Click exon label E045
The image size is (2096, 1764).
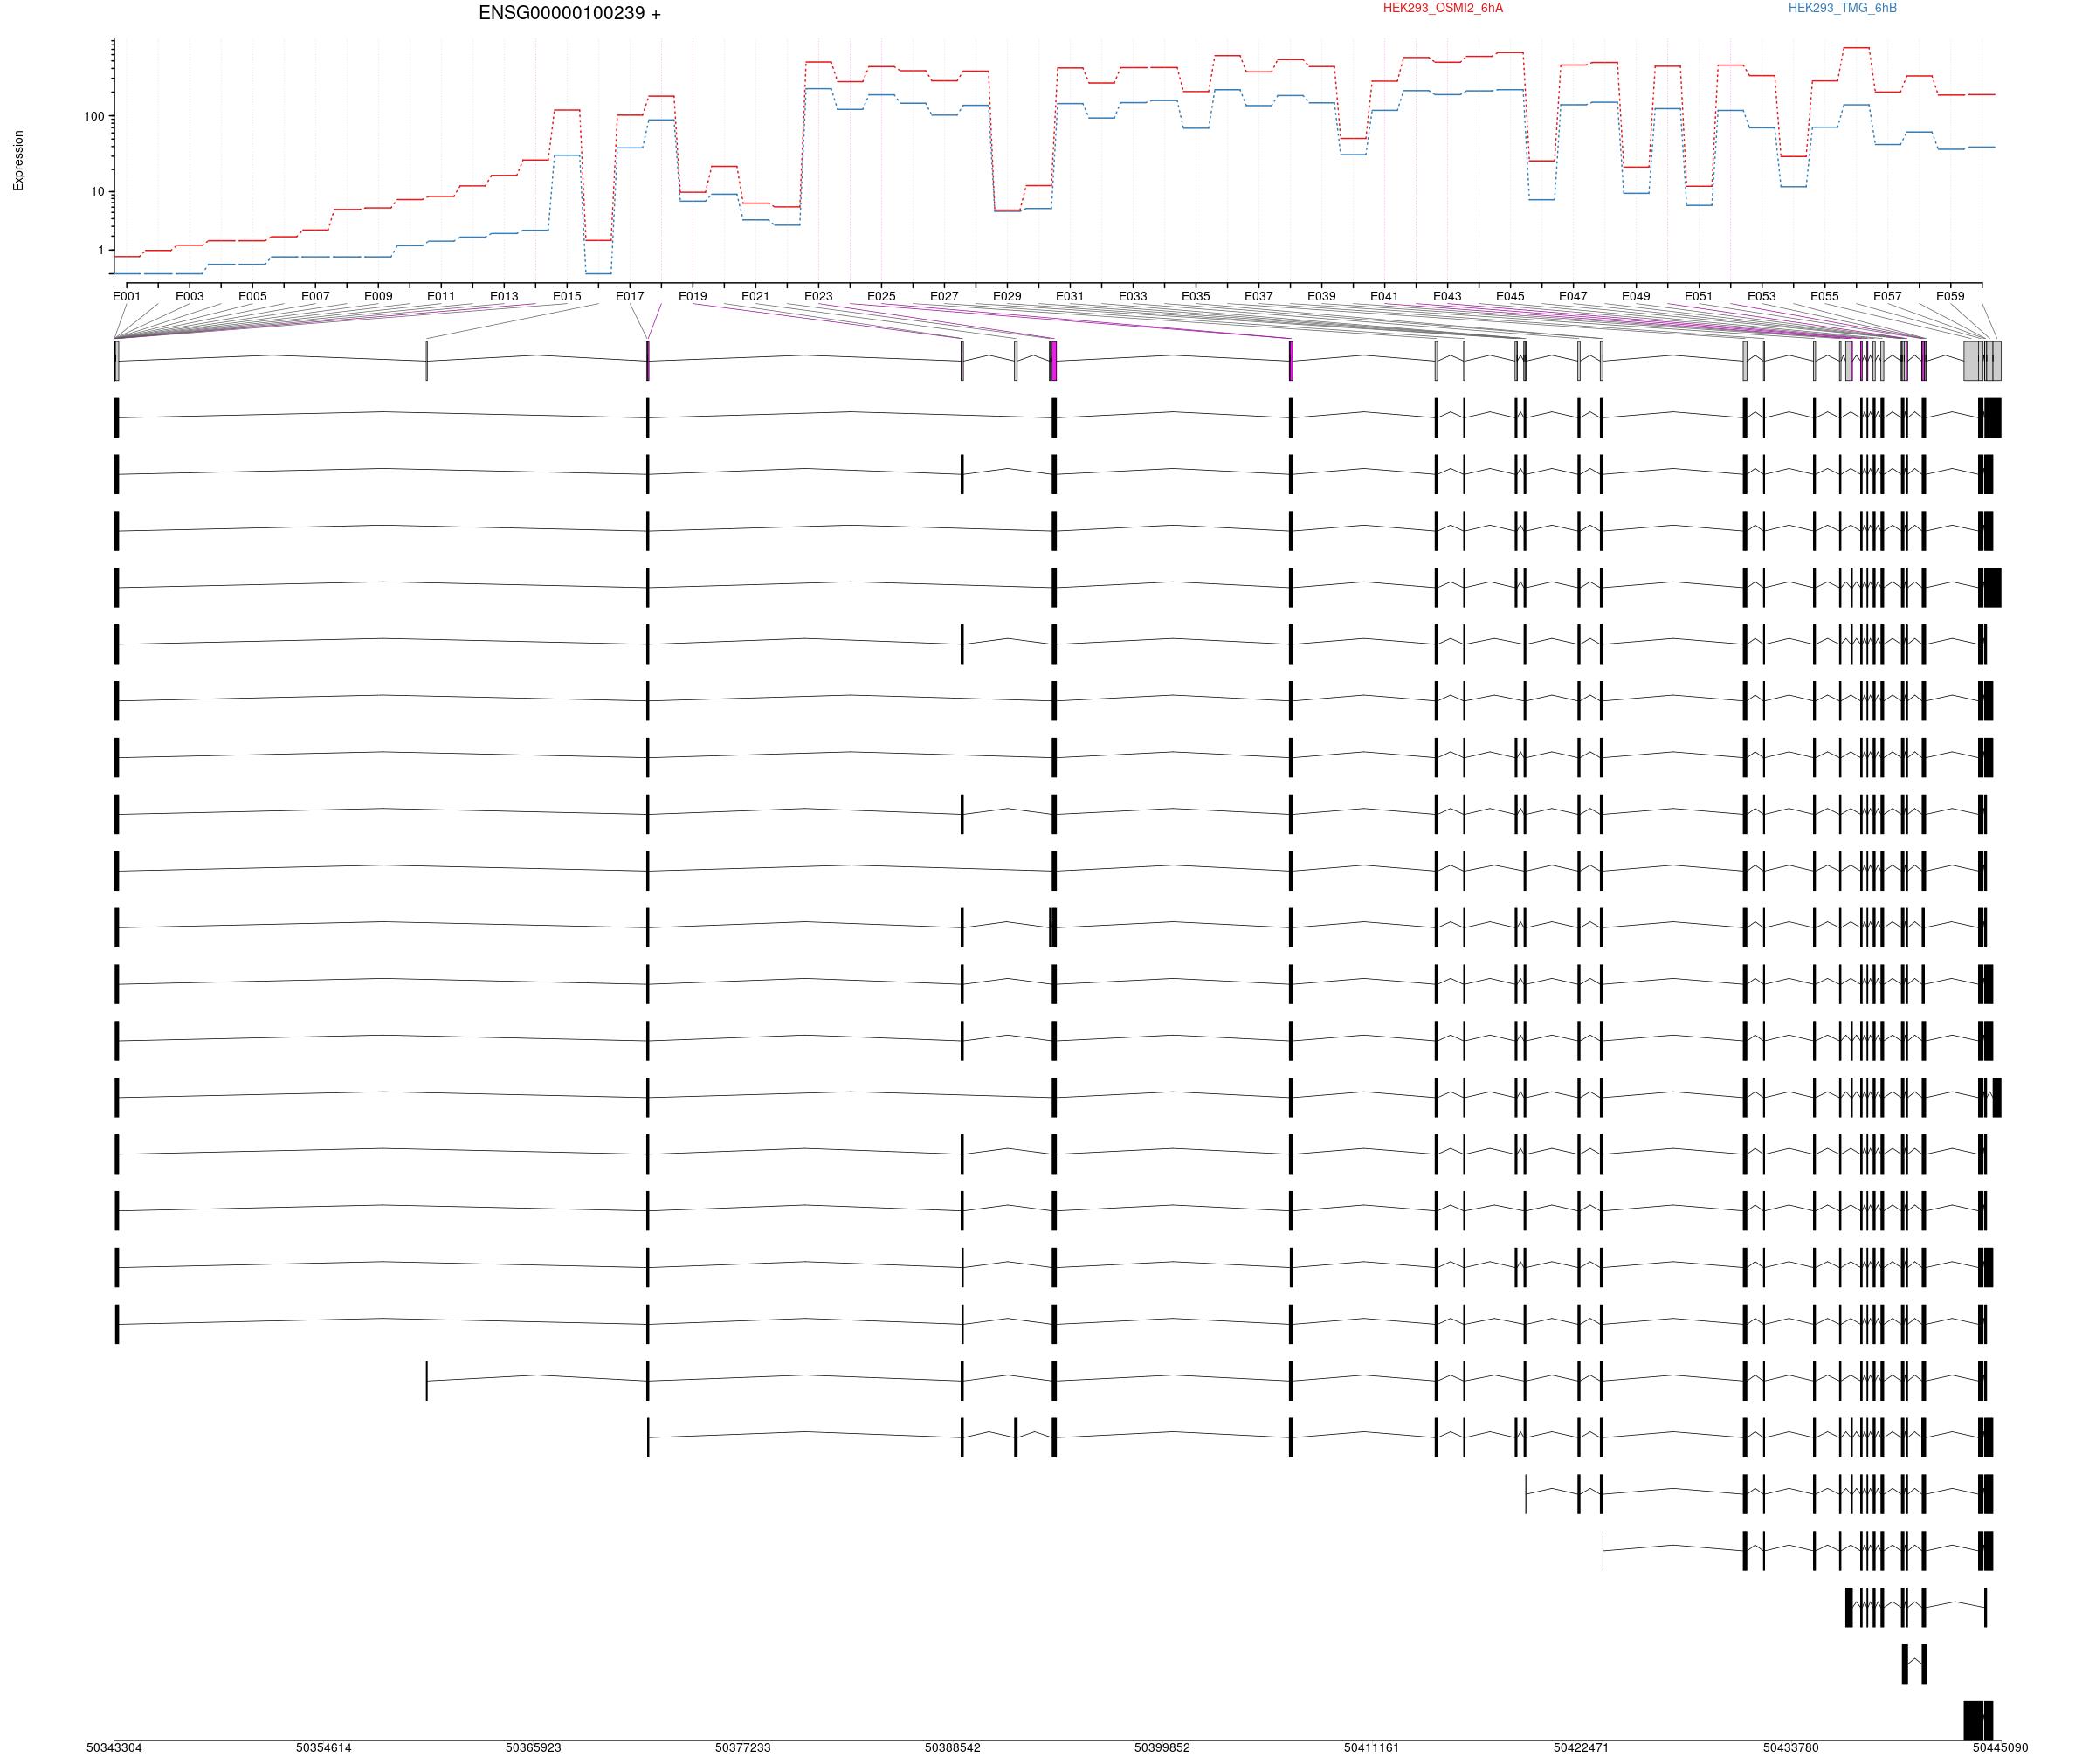pyautogui.click(x=1510, y=296)
